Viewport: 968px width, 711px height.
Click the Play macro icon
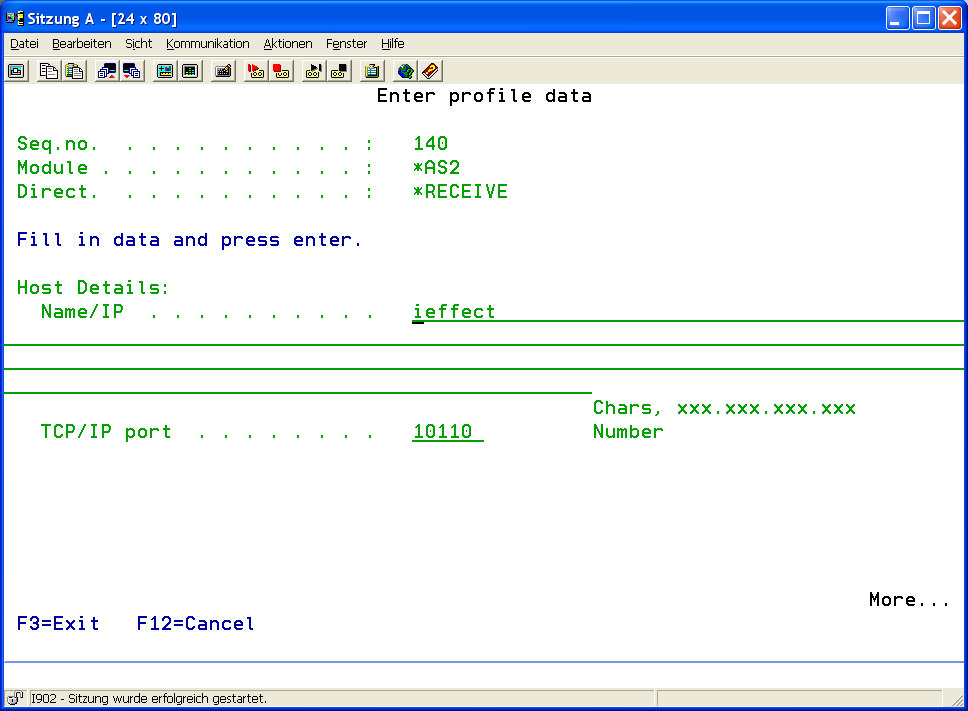coord(314,71)
